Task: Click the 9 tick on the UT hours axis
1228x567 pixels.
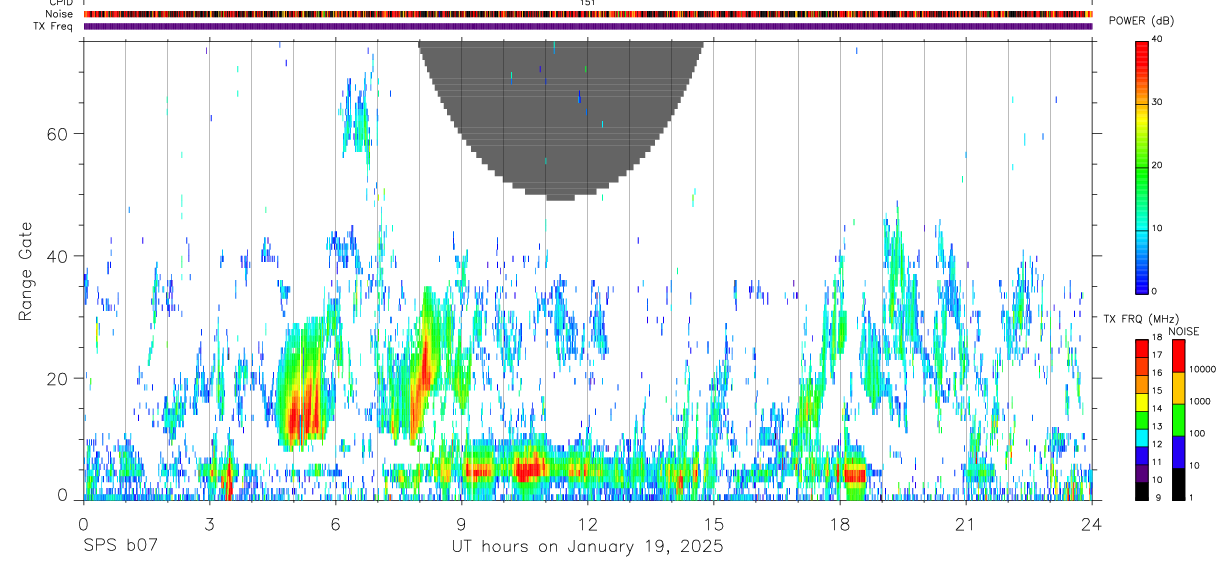Action: tap(461, 523)
